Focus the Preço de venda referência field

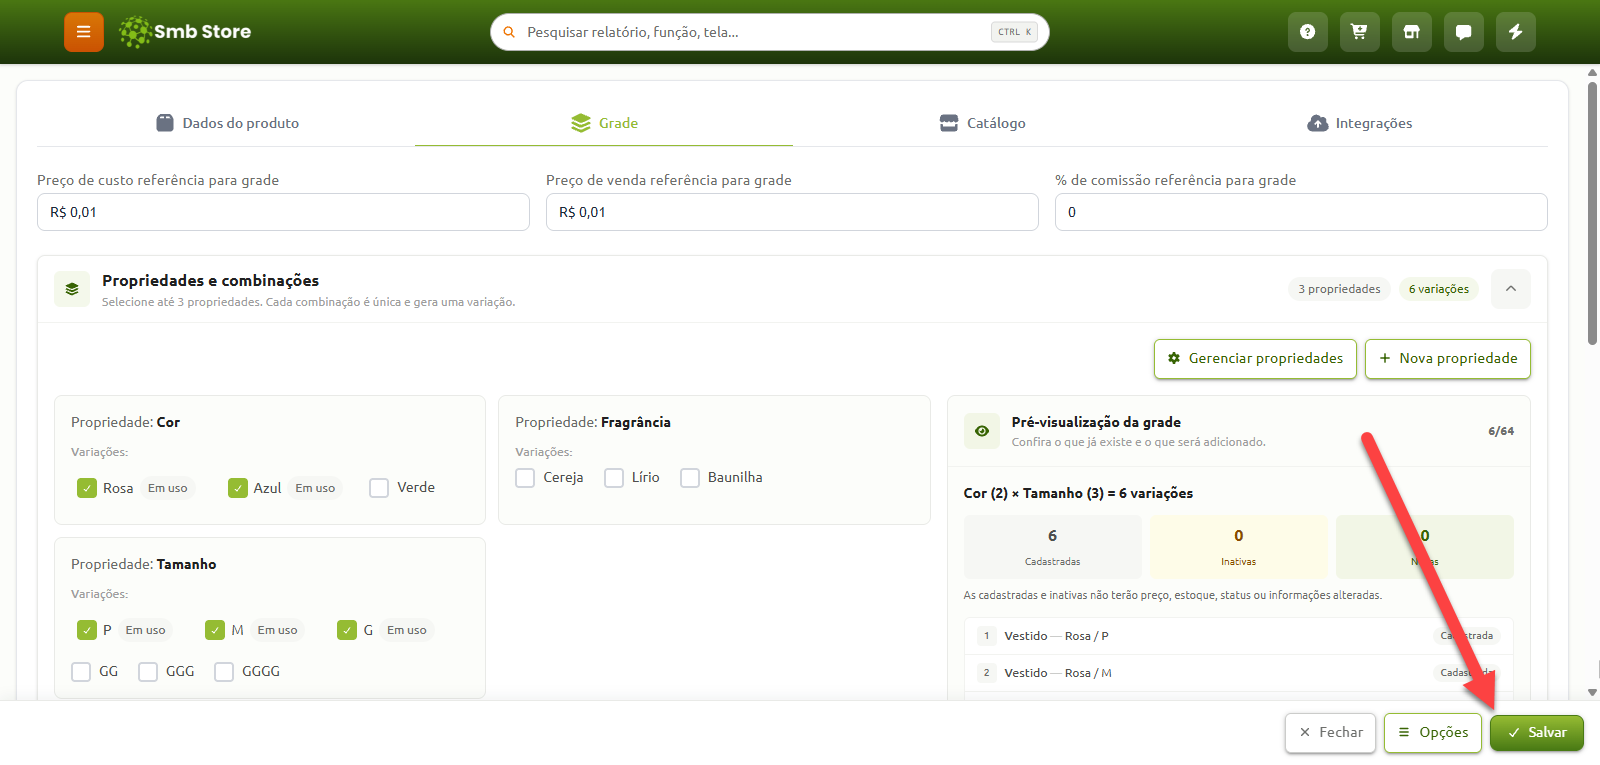792,212
